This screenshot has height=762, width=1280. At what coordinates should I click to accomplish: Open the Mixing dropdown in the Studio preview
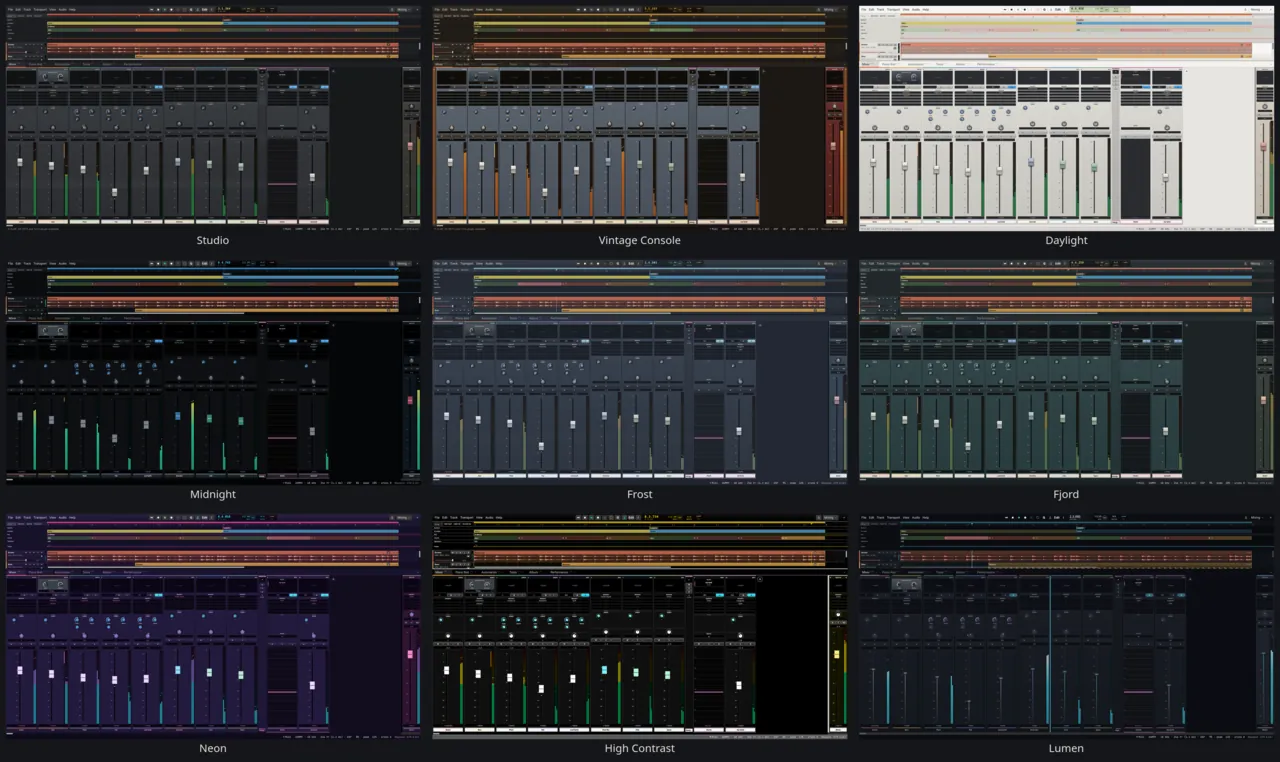pos(404,10)
